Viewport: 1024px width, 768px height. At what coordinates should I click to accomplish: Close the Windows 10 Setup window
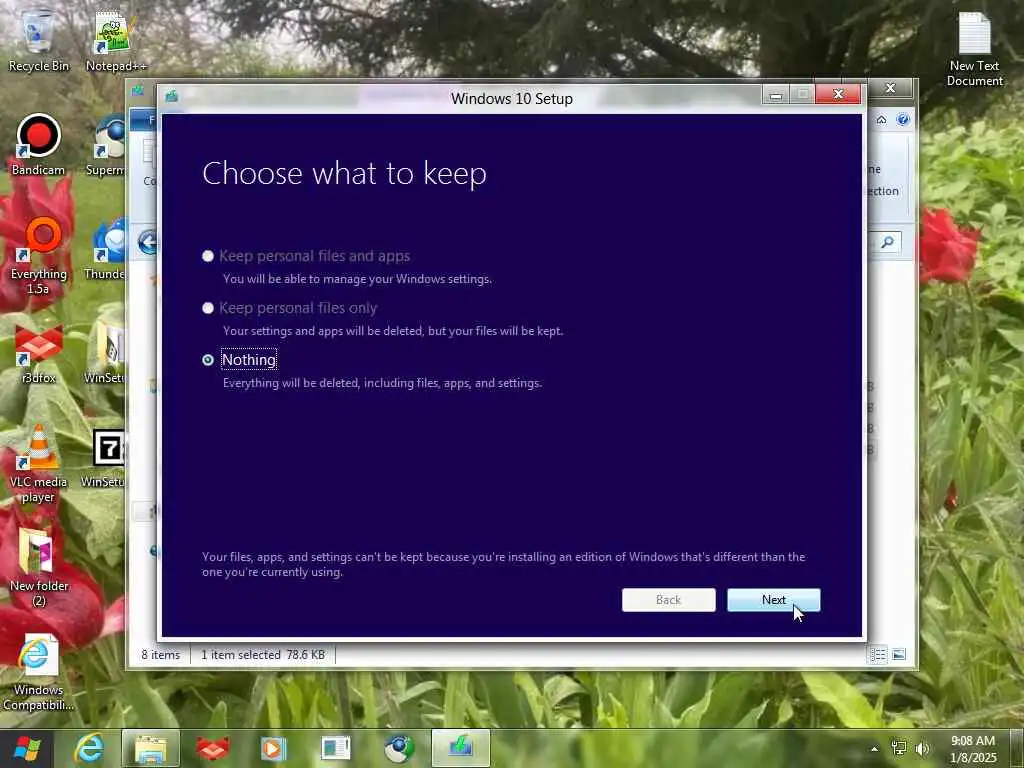coord(839,95)
